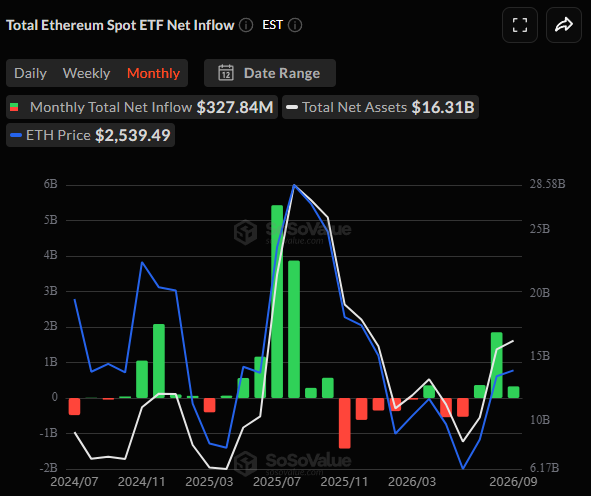Click the $327.84M inflow value
This screenshot has height=496, width=591.
235,107
